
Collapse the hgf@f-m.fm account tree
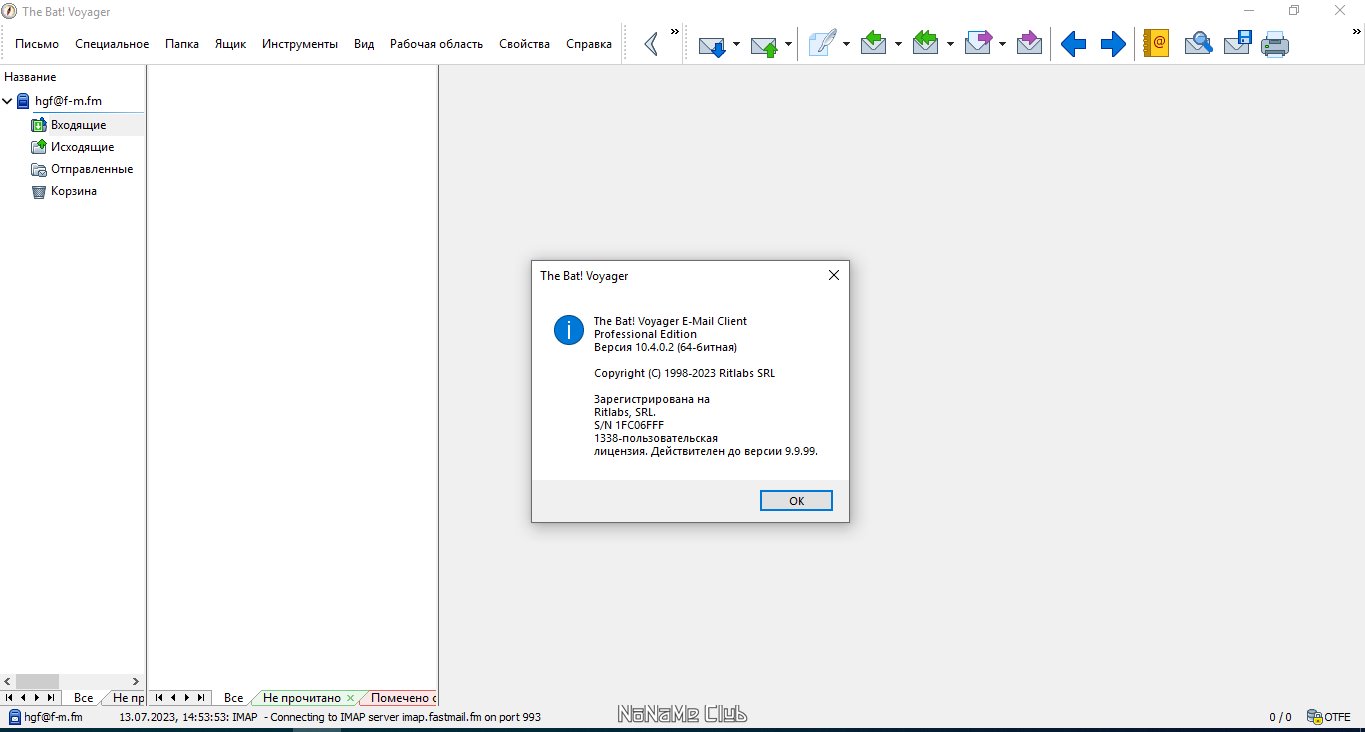[x=7, y=101]
